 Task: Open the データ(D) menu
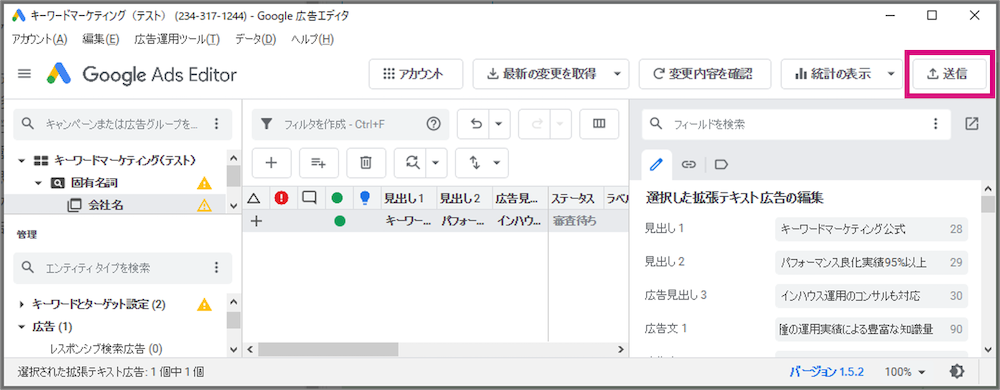[255, 40]
